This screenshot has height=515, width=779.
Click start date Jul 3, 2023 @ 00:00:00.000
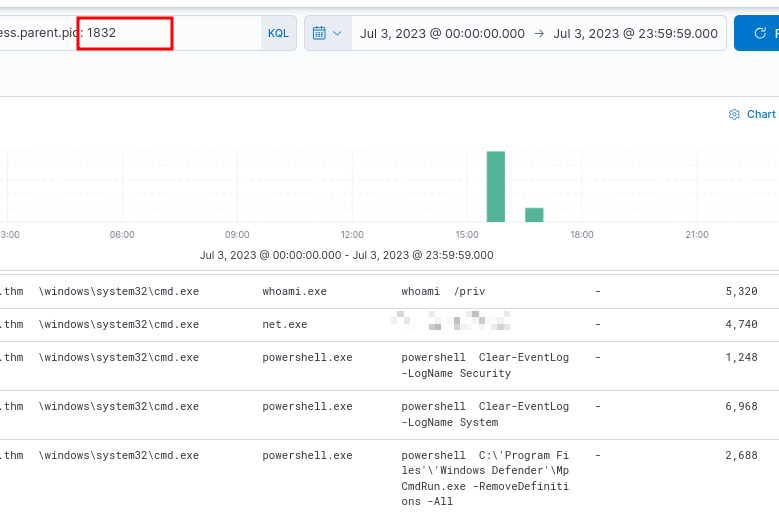[442, 33]
